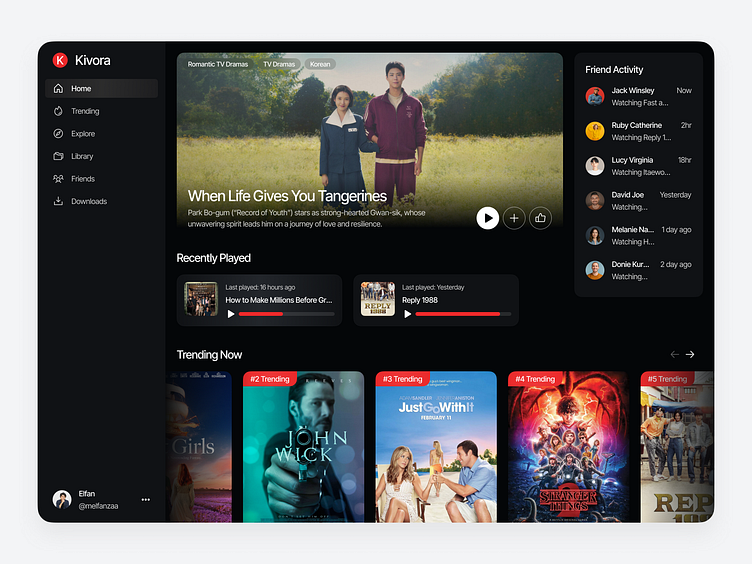Open Just Go With It poster

click(436, 447)
